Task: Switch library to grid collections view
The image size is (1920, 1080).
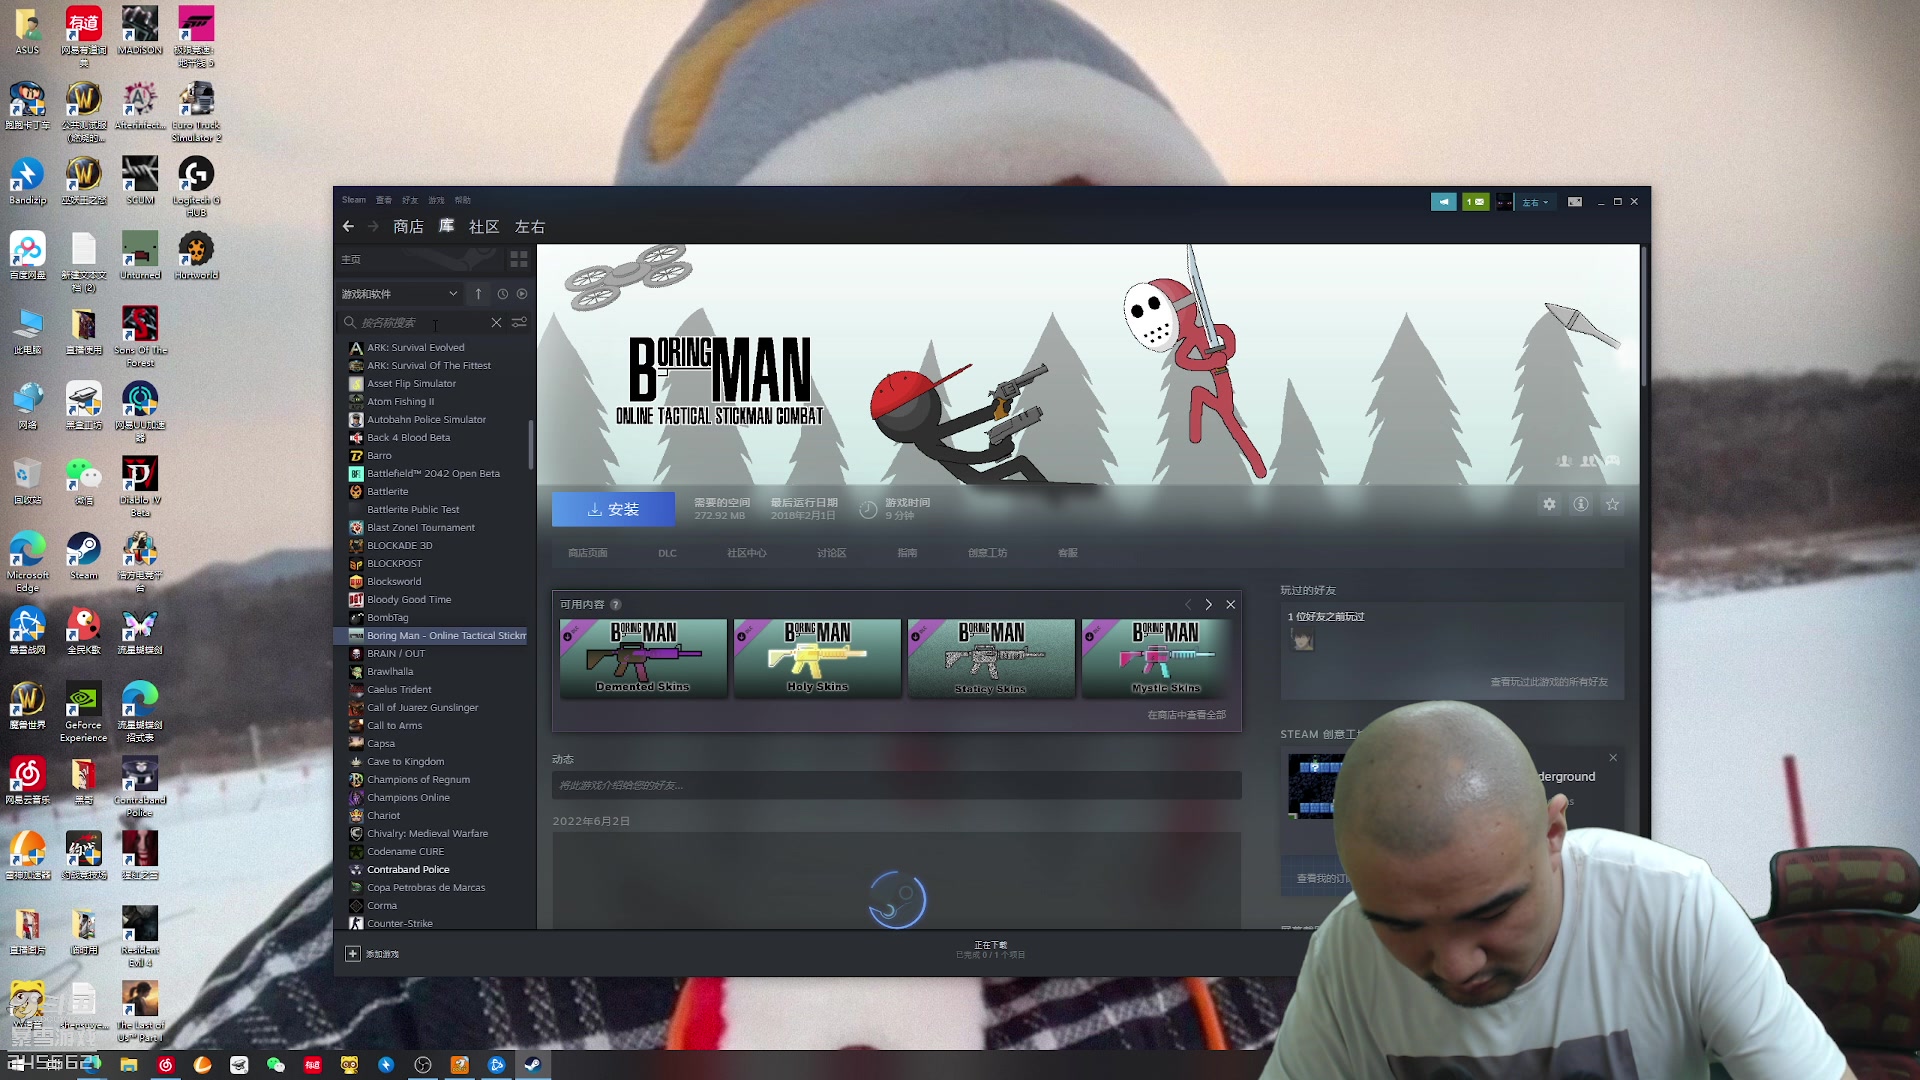Action: point(518,259)
